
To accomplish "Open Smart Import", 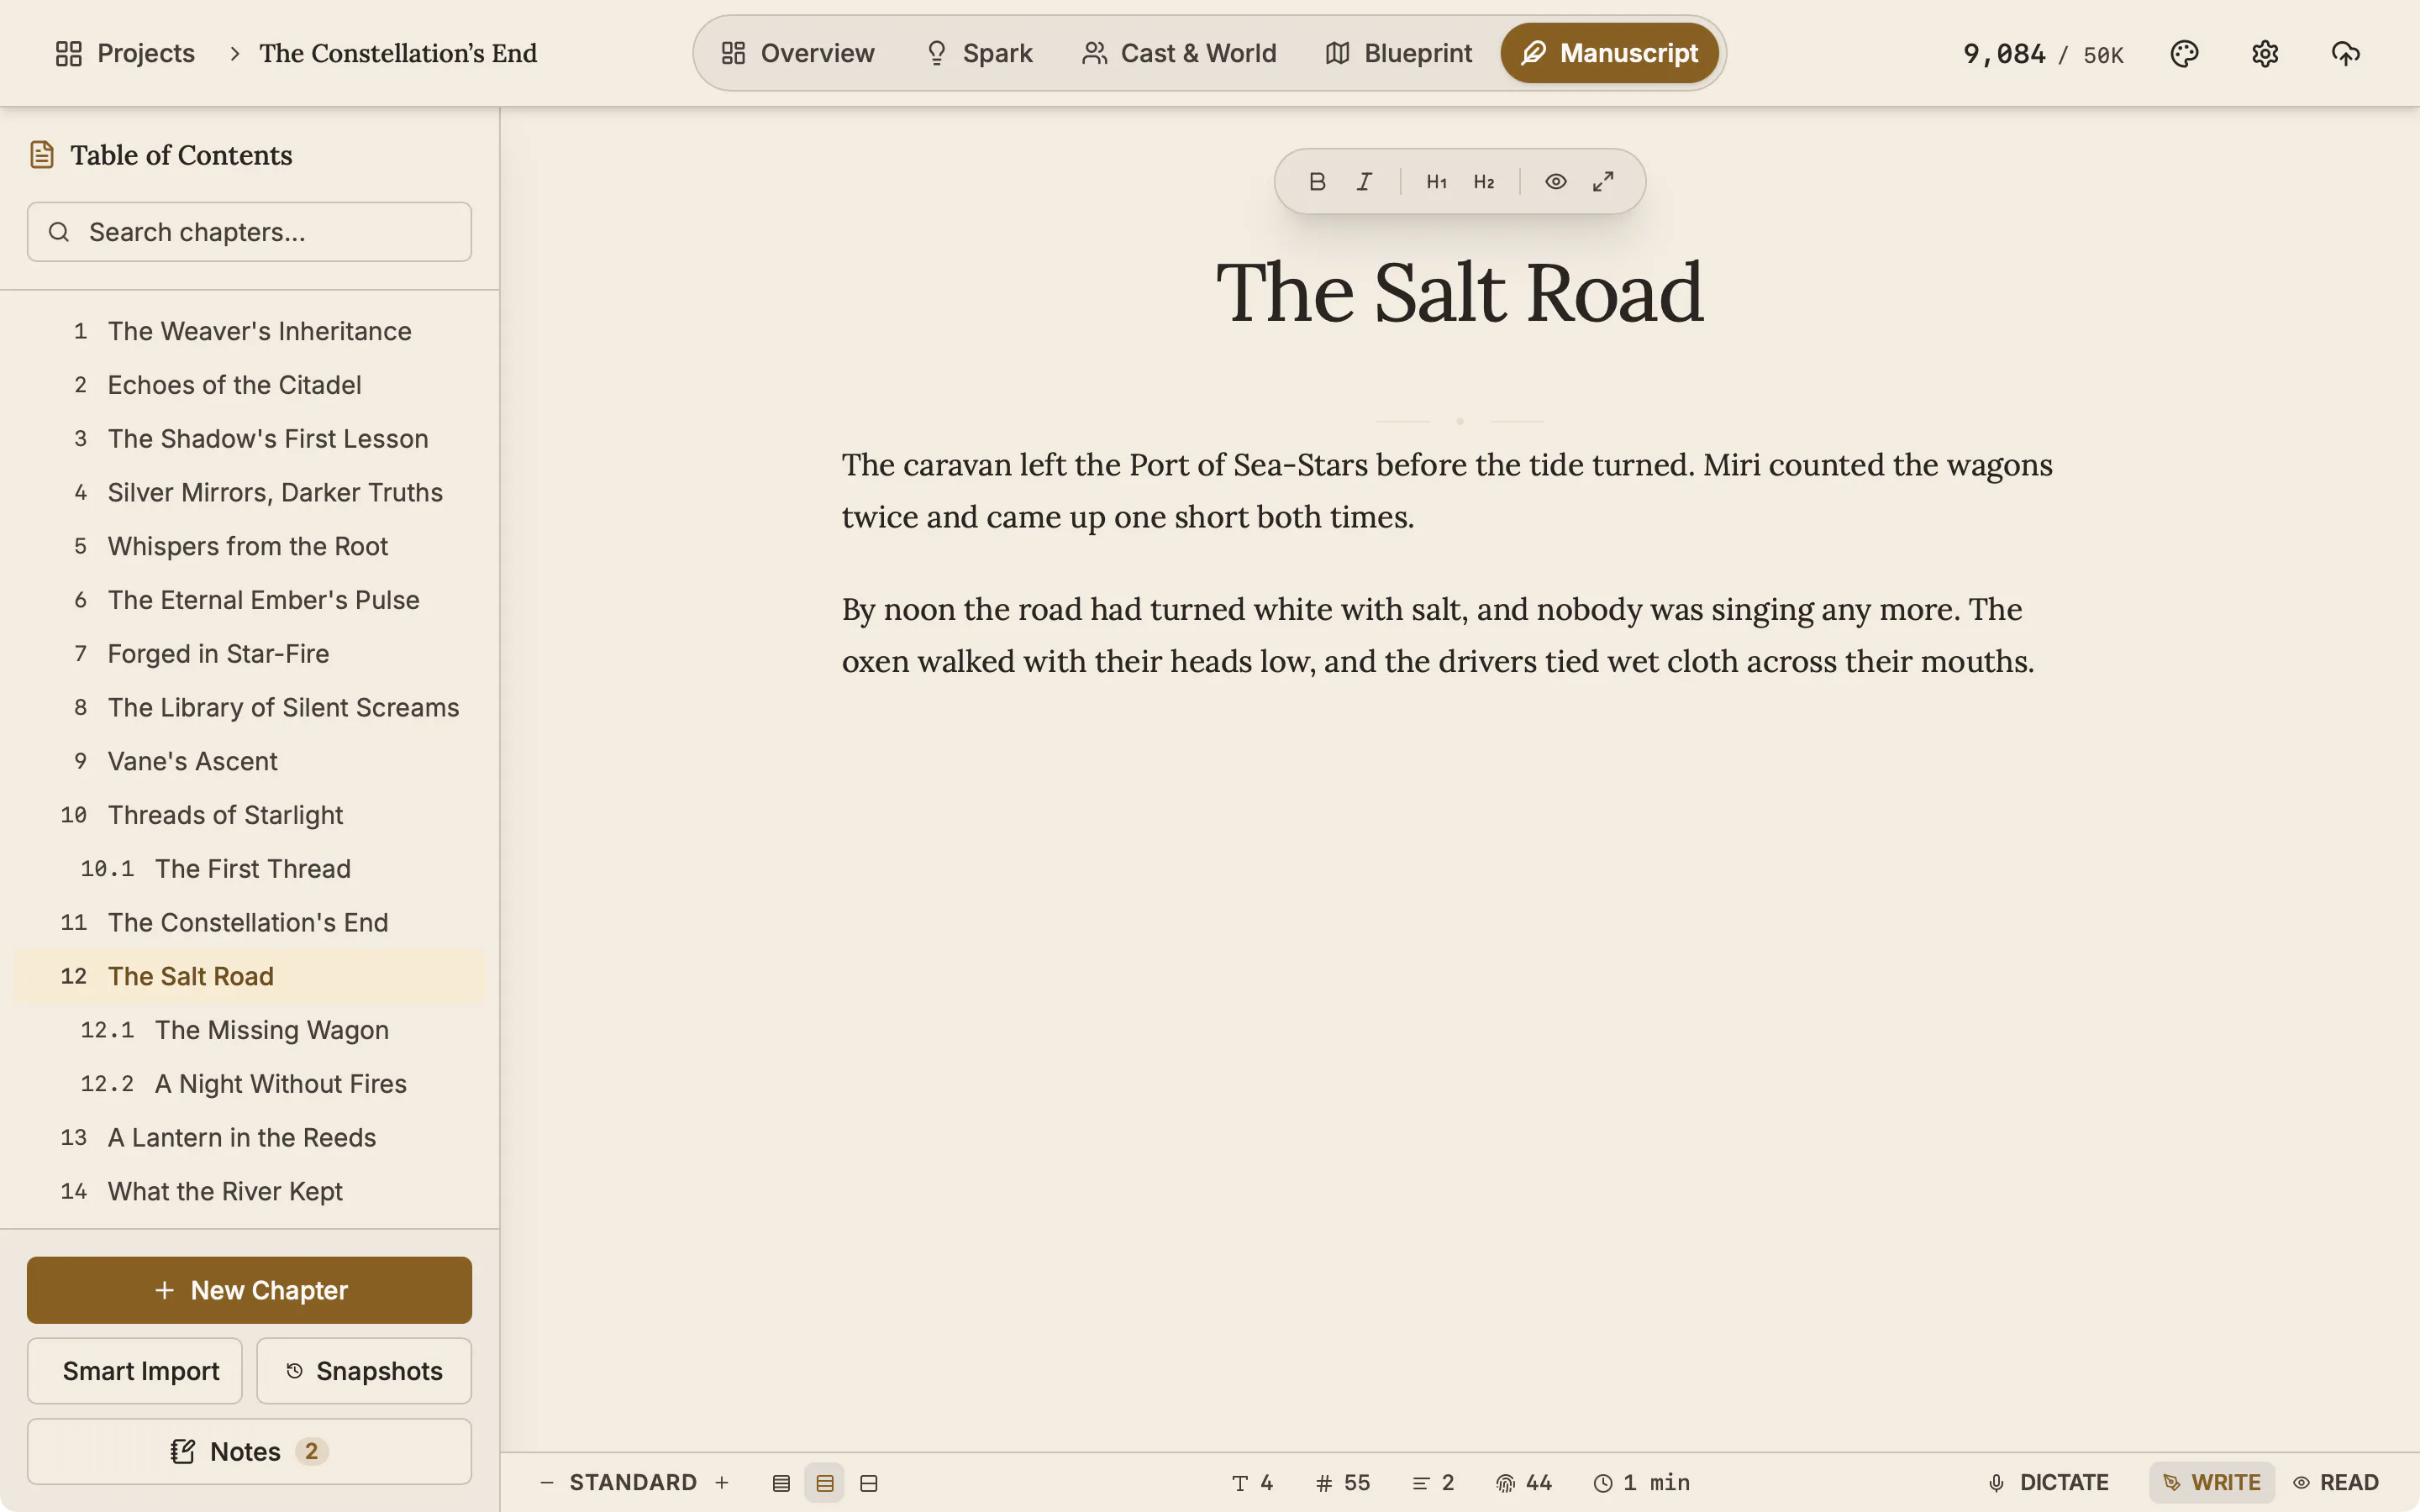I will coord(135,1371).
